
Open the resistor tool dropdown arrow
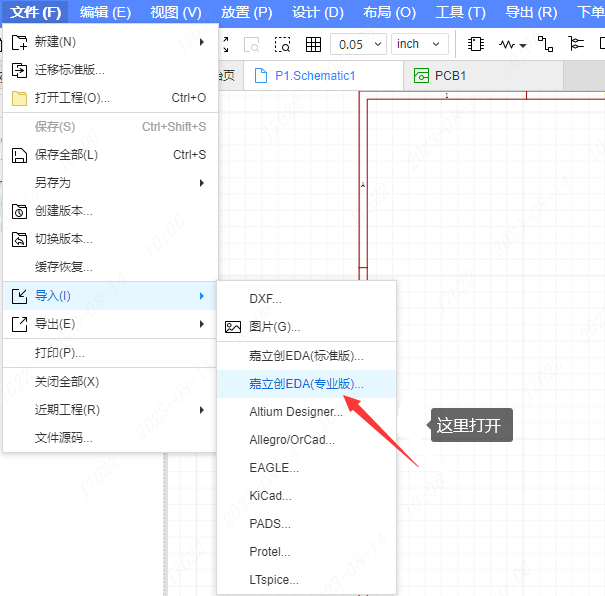pos(523,46)
